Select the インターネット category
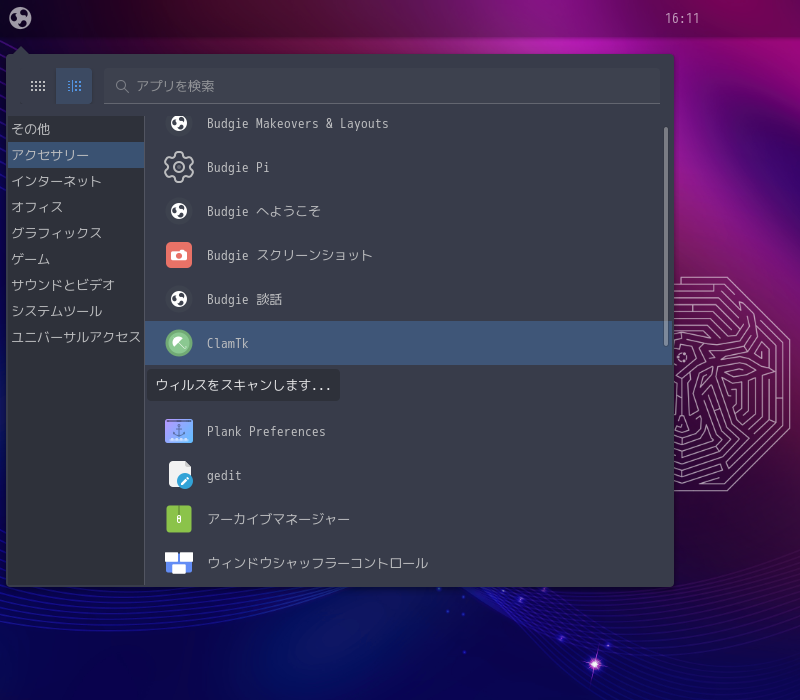Image resolution: width=800 pixels, height=700 pixels. tap(76, 181)
